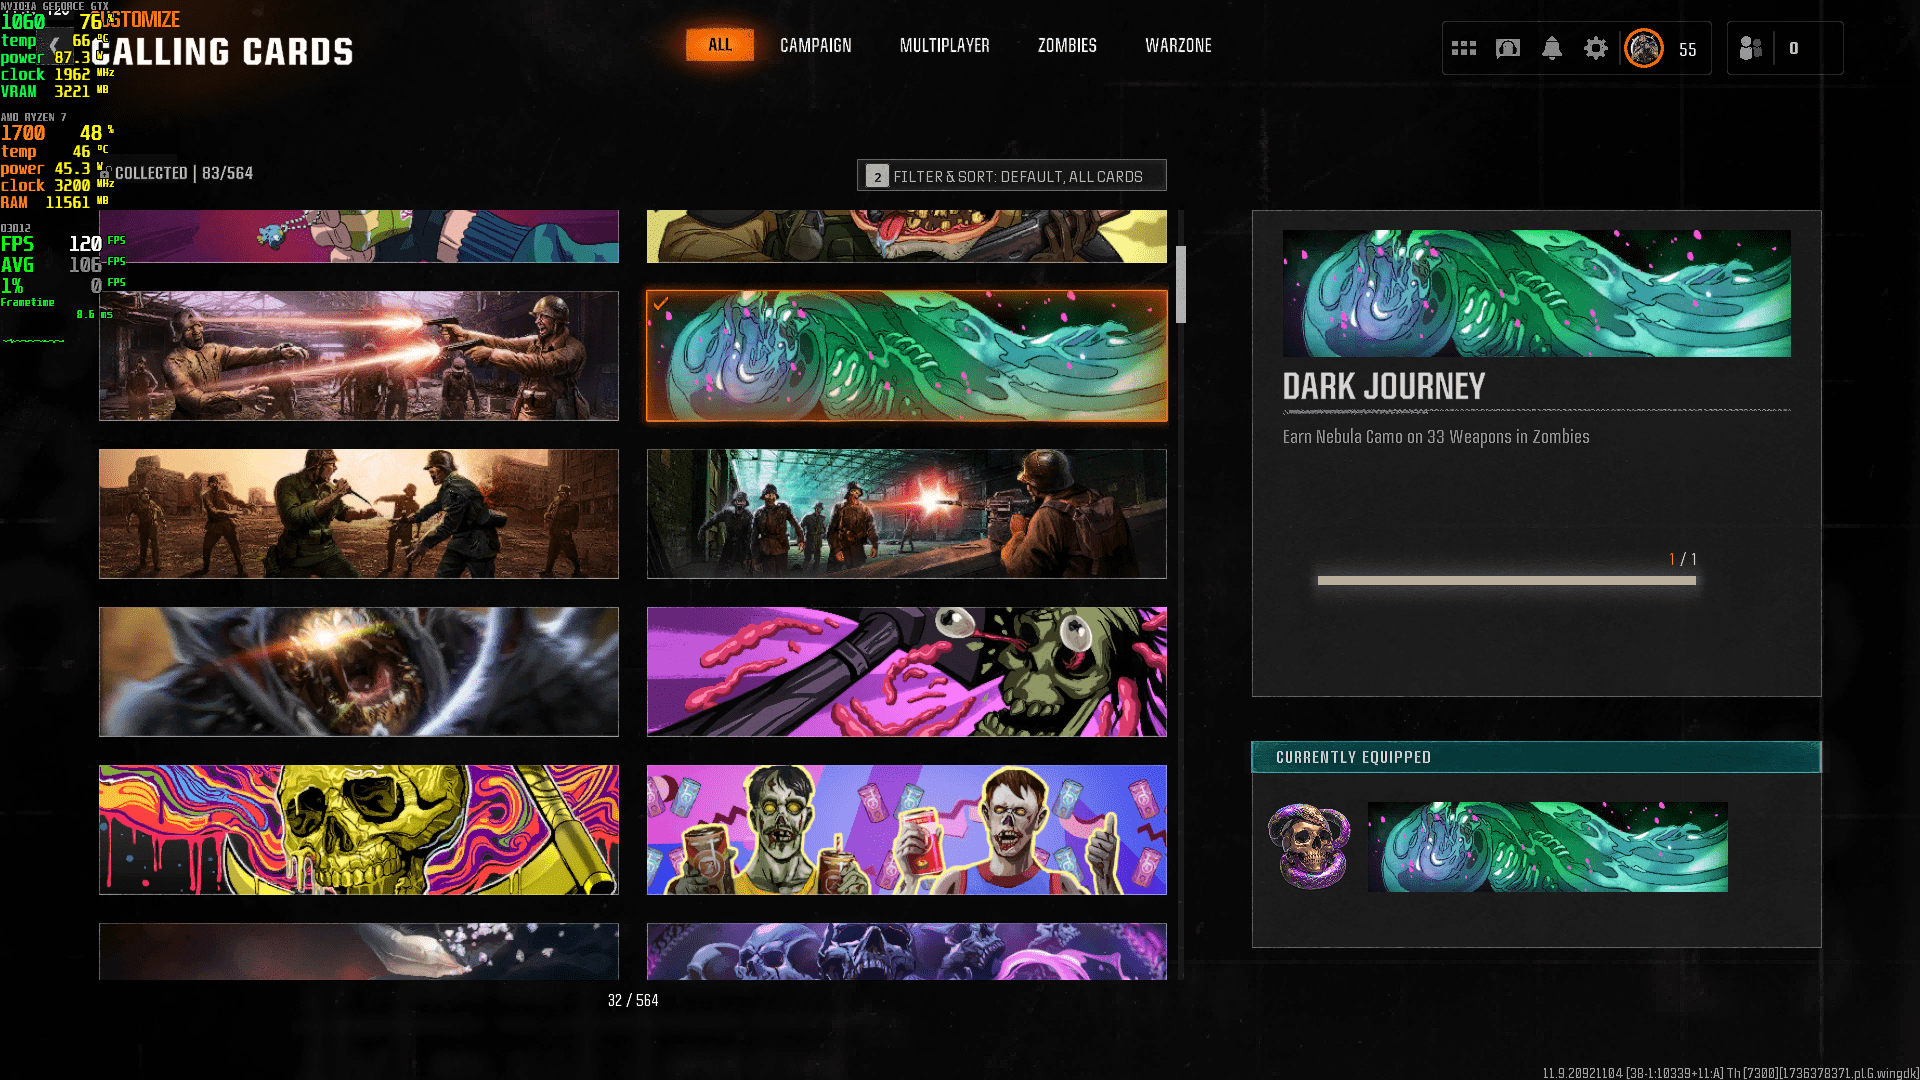Viewport: 1920px width, 1080px height.
Task: Switch to the Multiplayer tab
Action: 944,45
